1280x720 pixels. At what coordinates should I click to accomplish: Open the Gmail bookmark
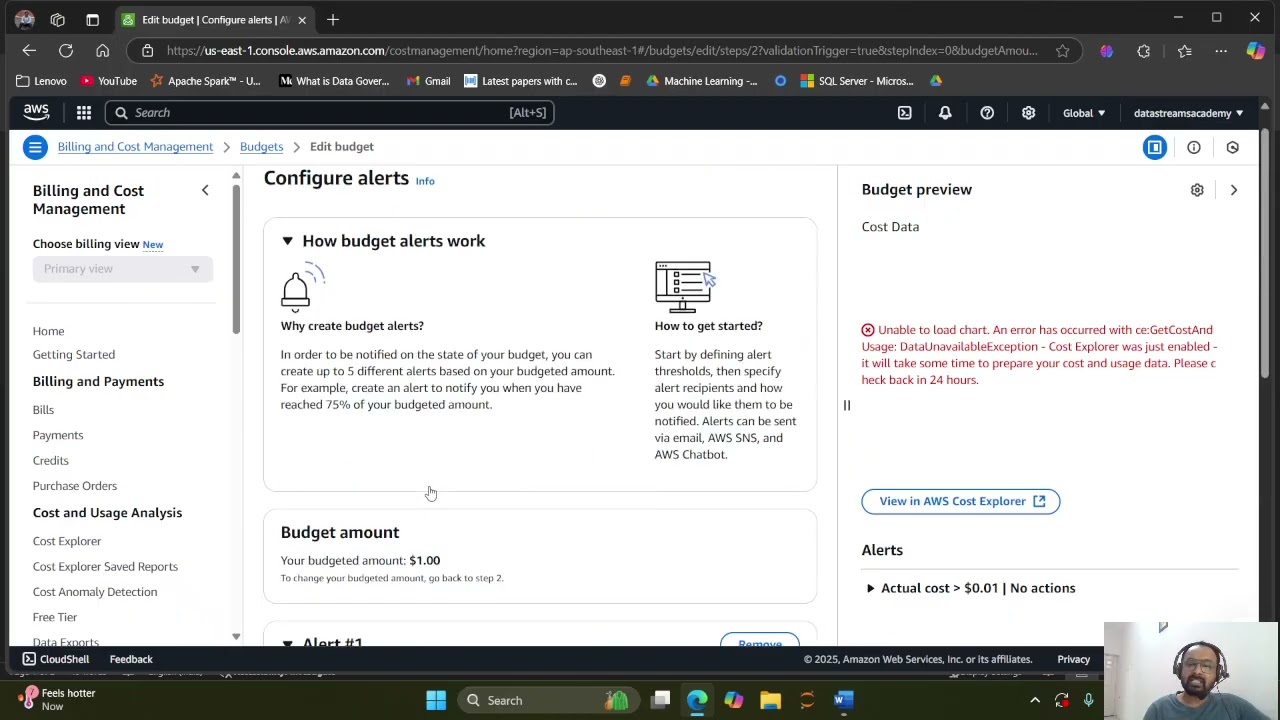(x=428, y=81)
